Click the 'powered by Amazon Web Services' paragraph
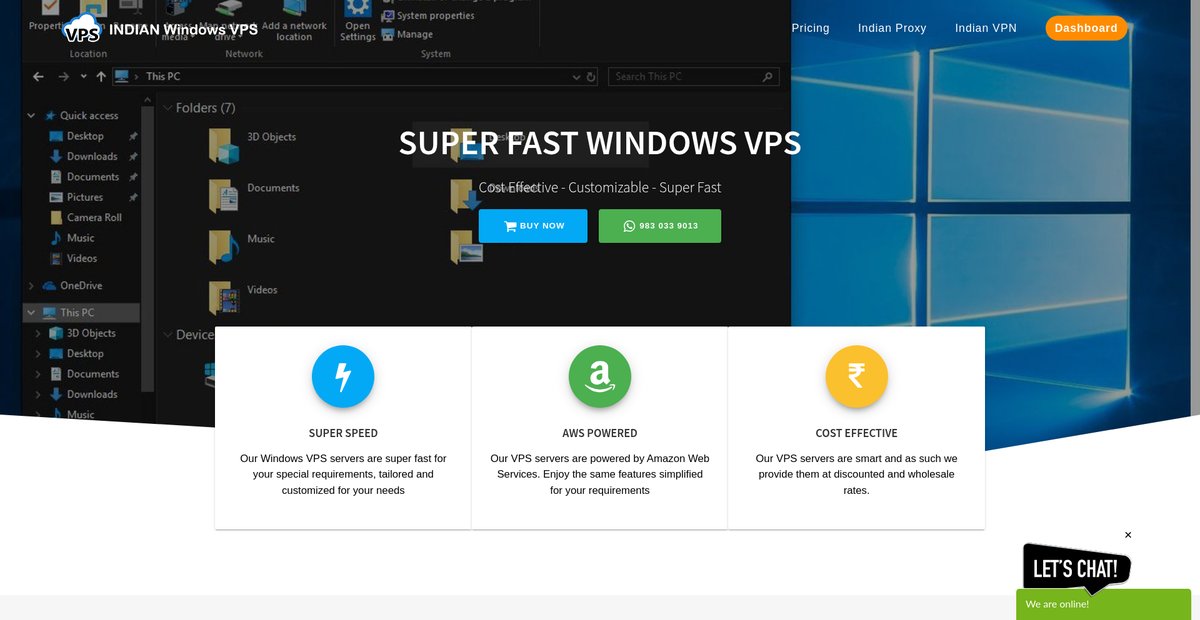1200x620 pixels. tap(600, 474)
